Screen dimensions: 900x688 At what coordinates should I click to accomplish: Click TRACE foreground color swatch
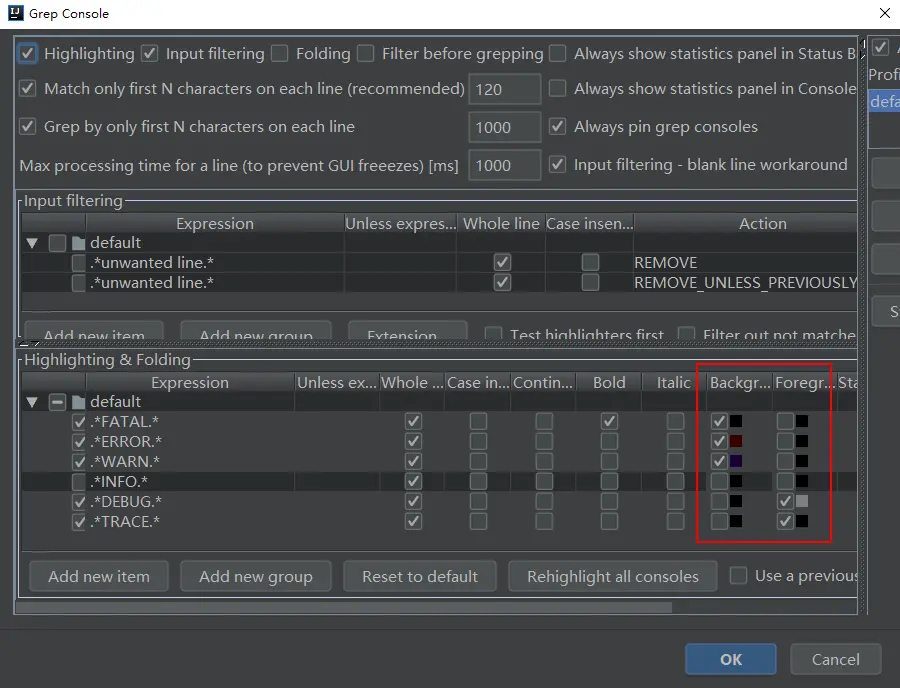pyautogui.click(x=802, y=521)
